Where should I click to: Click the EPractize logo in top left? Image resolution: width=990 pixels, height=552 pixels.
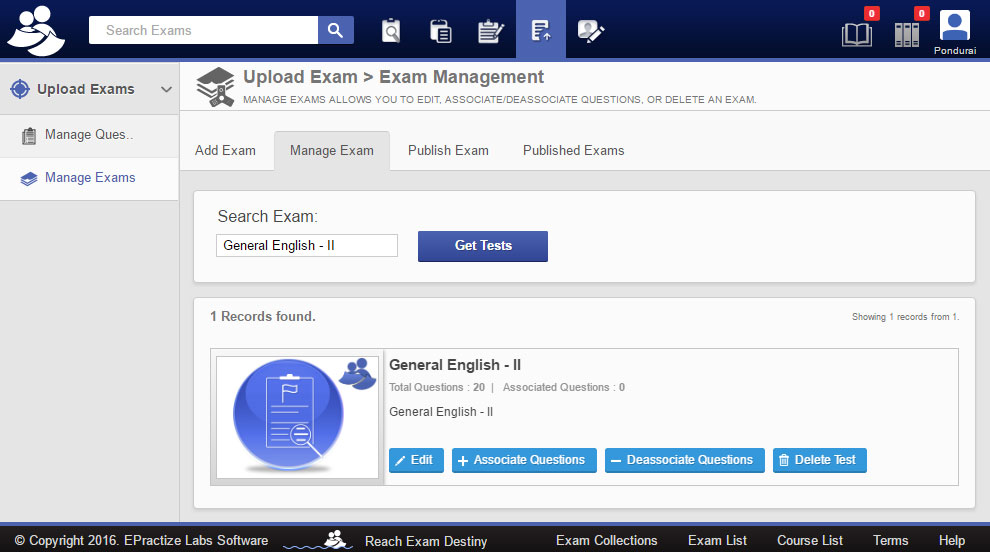(36, 30)
